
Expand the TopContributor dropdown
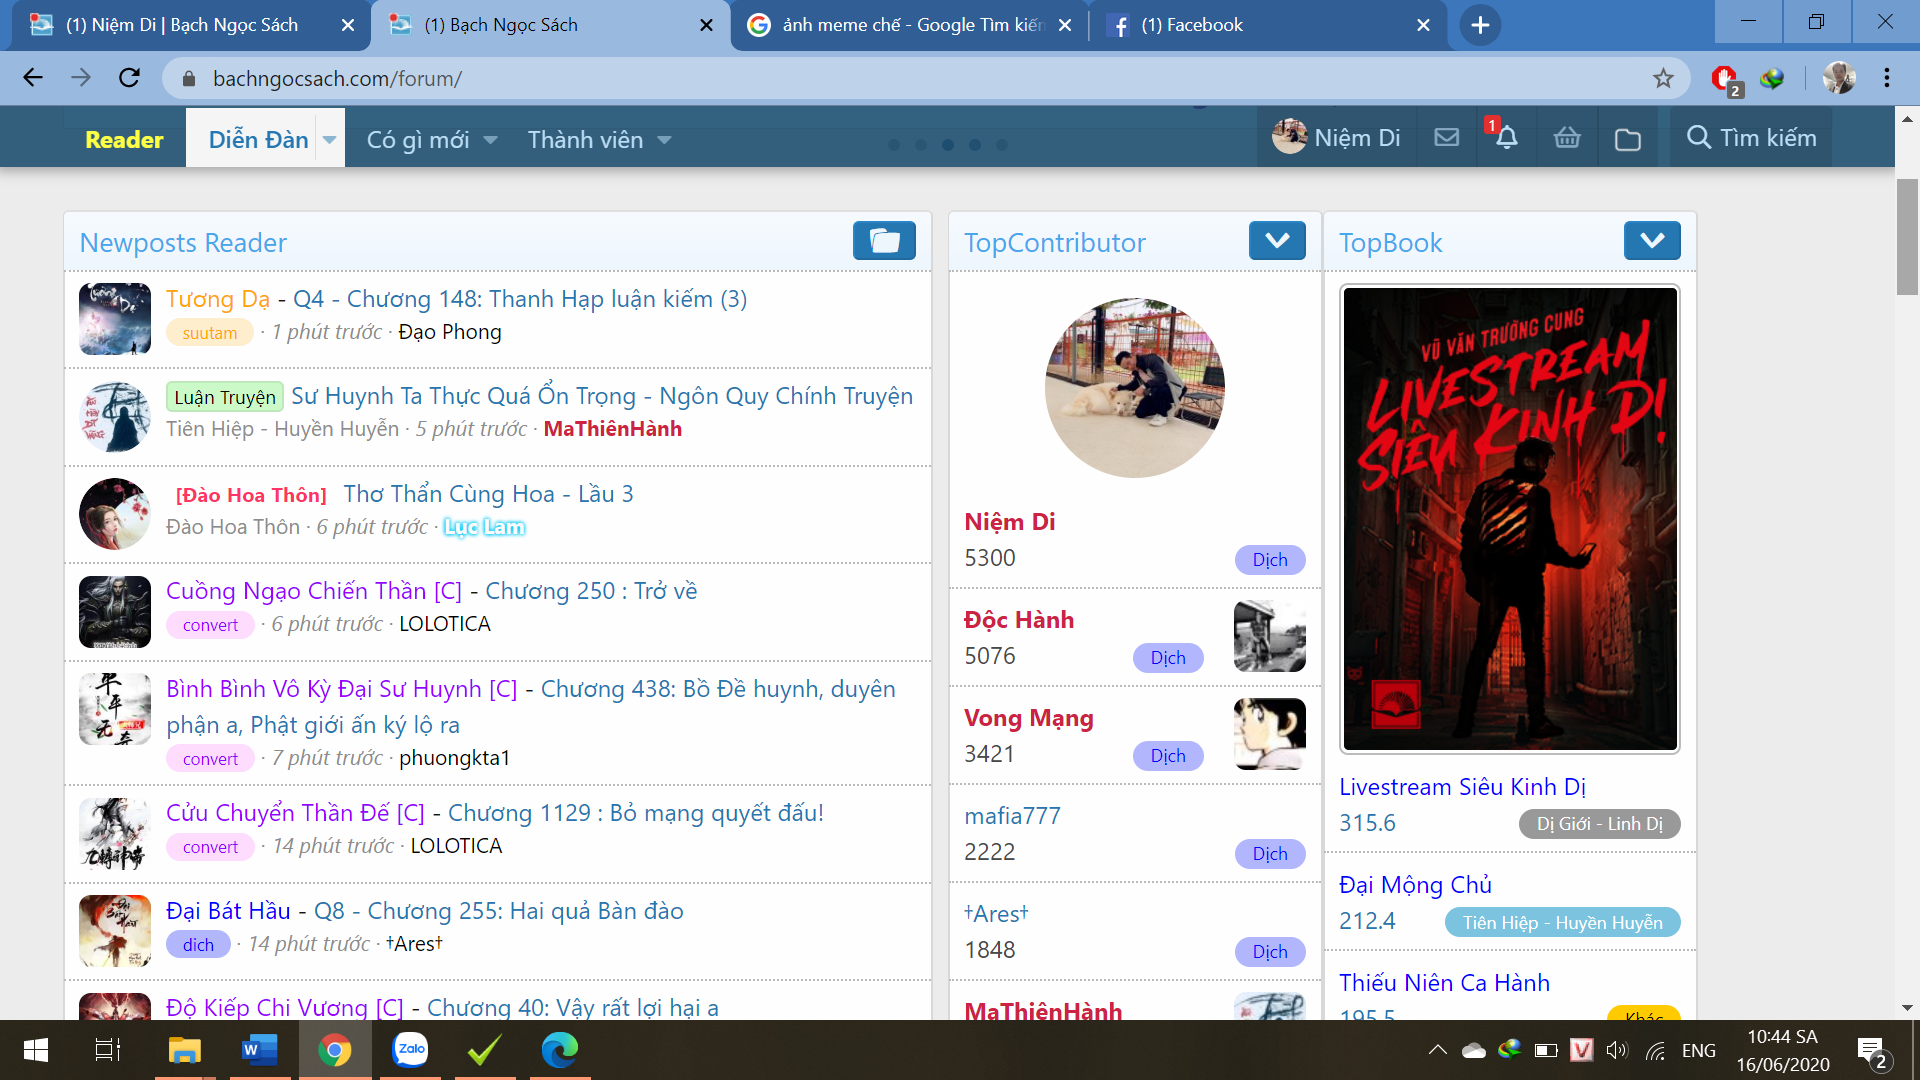(x=1277, y=241)
